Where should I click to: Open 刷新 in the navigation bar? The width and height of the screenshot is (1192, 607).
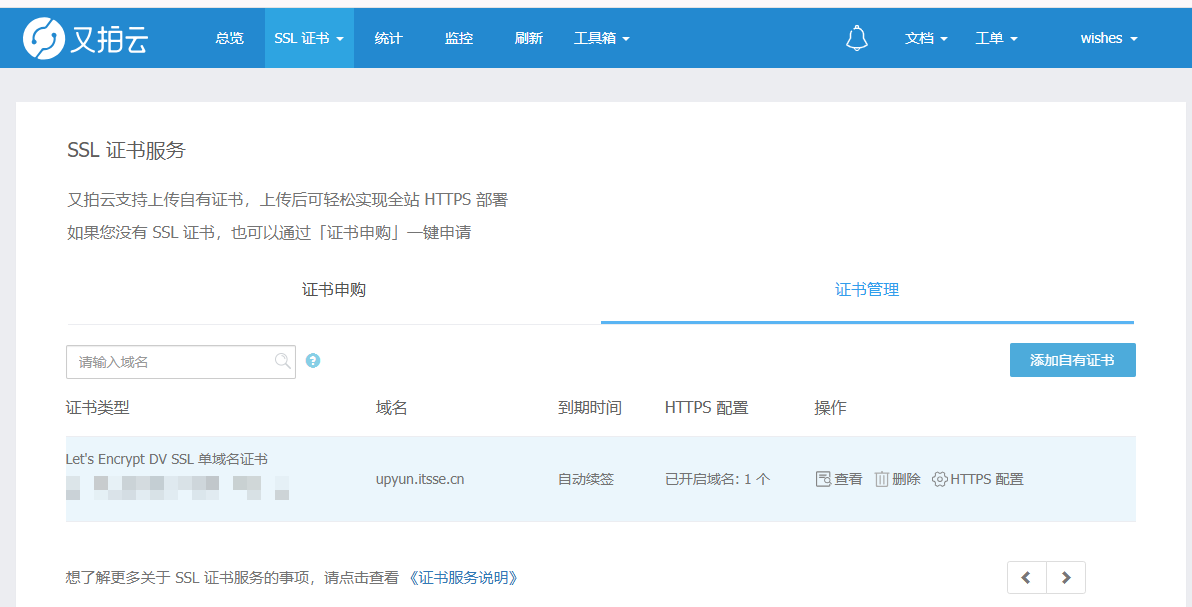click(x=528, y=38)
